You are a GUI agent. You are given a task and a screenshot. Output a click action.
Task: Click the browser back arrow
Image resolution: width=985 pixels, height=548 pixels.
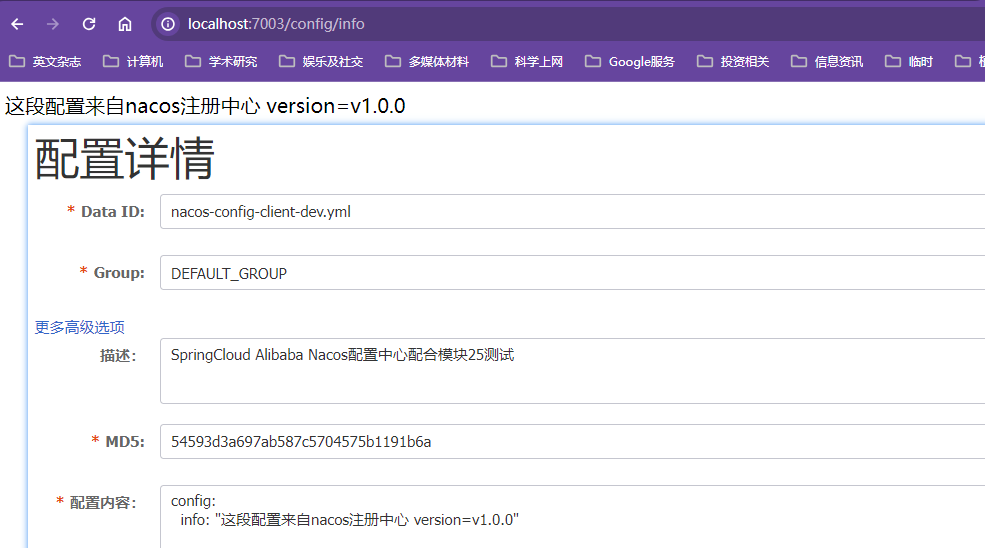pyautogui.click(x=17, y=24)
